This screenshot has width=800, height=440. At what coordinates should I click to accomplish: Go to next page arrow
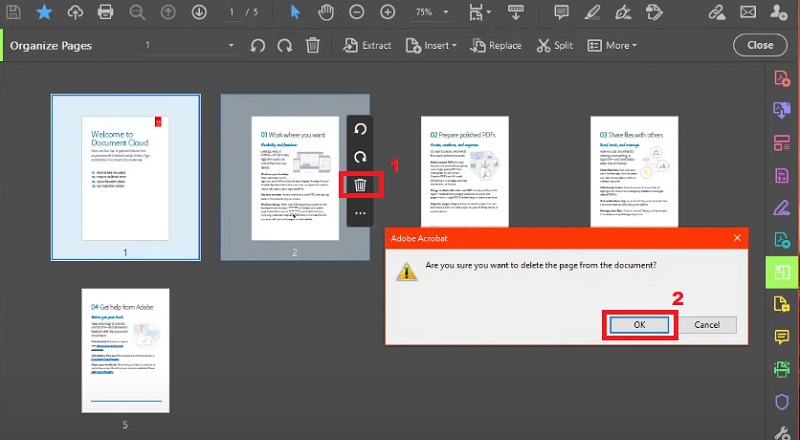199,12
